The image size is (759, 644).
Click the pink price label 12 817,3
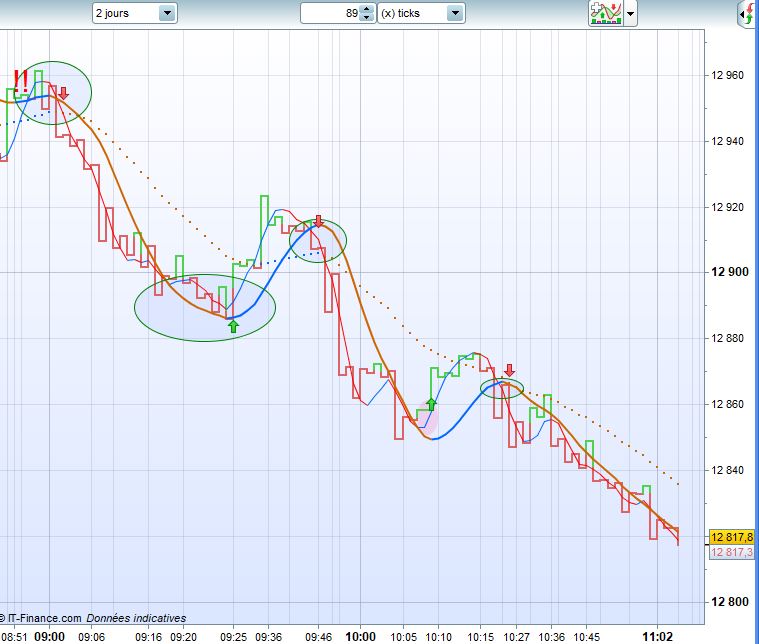click(732, 552)
